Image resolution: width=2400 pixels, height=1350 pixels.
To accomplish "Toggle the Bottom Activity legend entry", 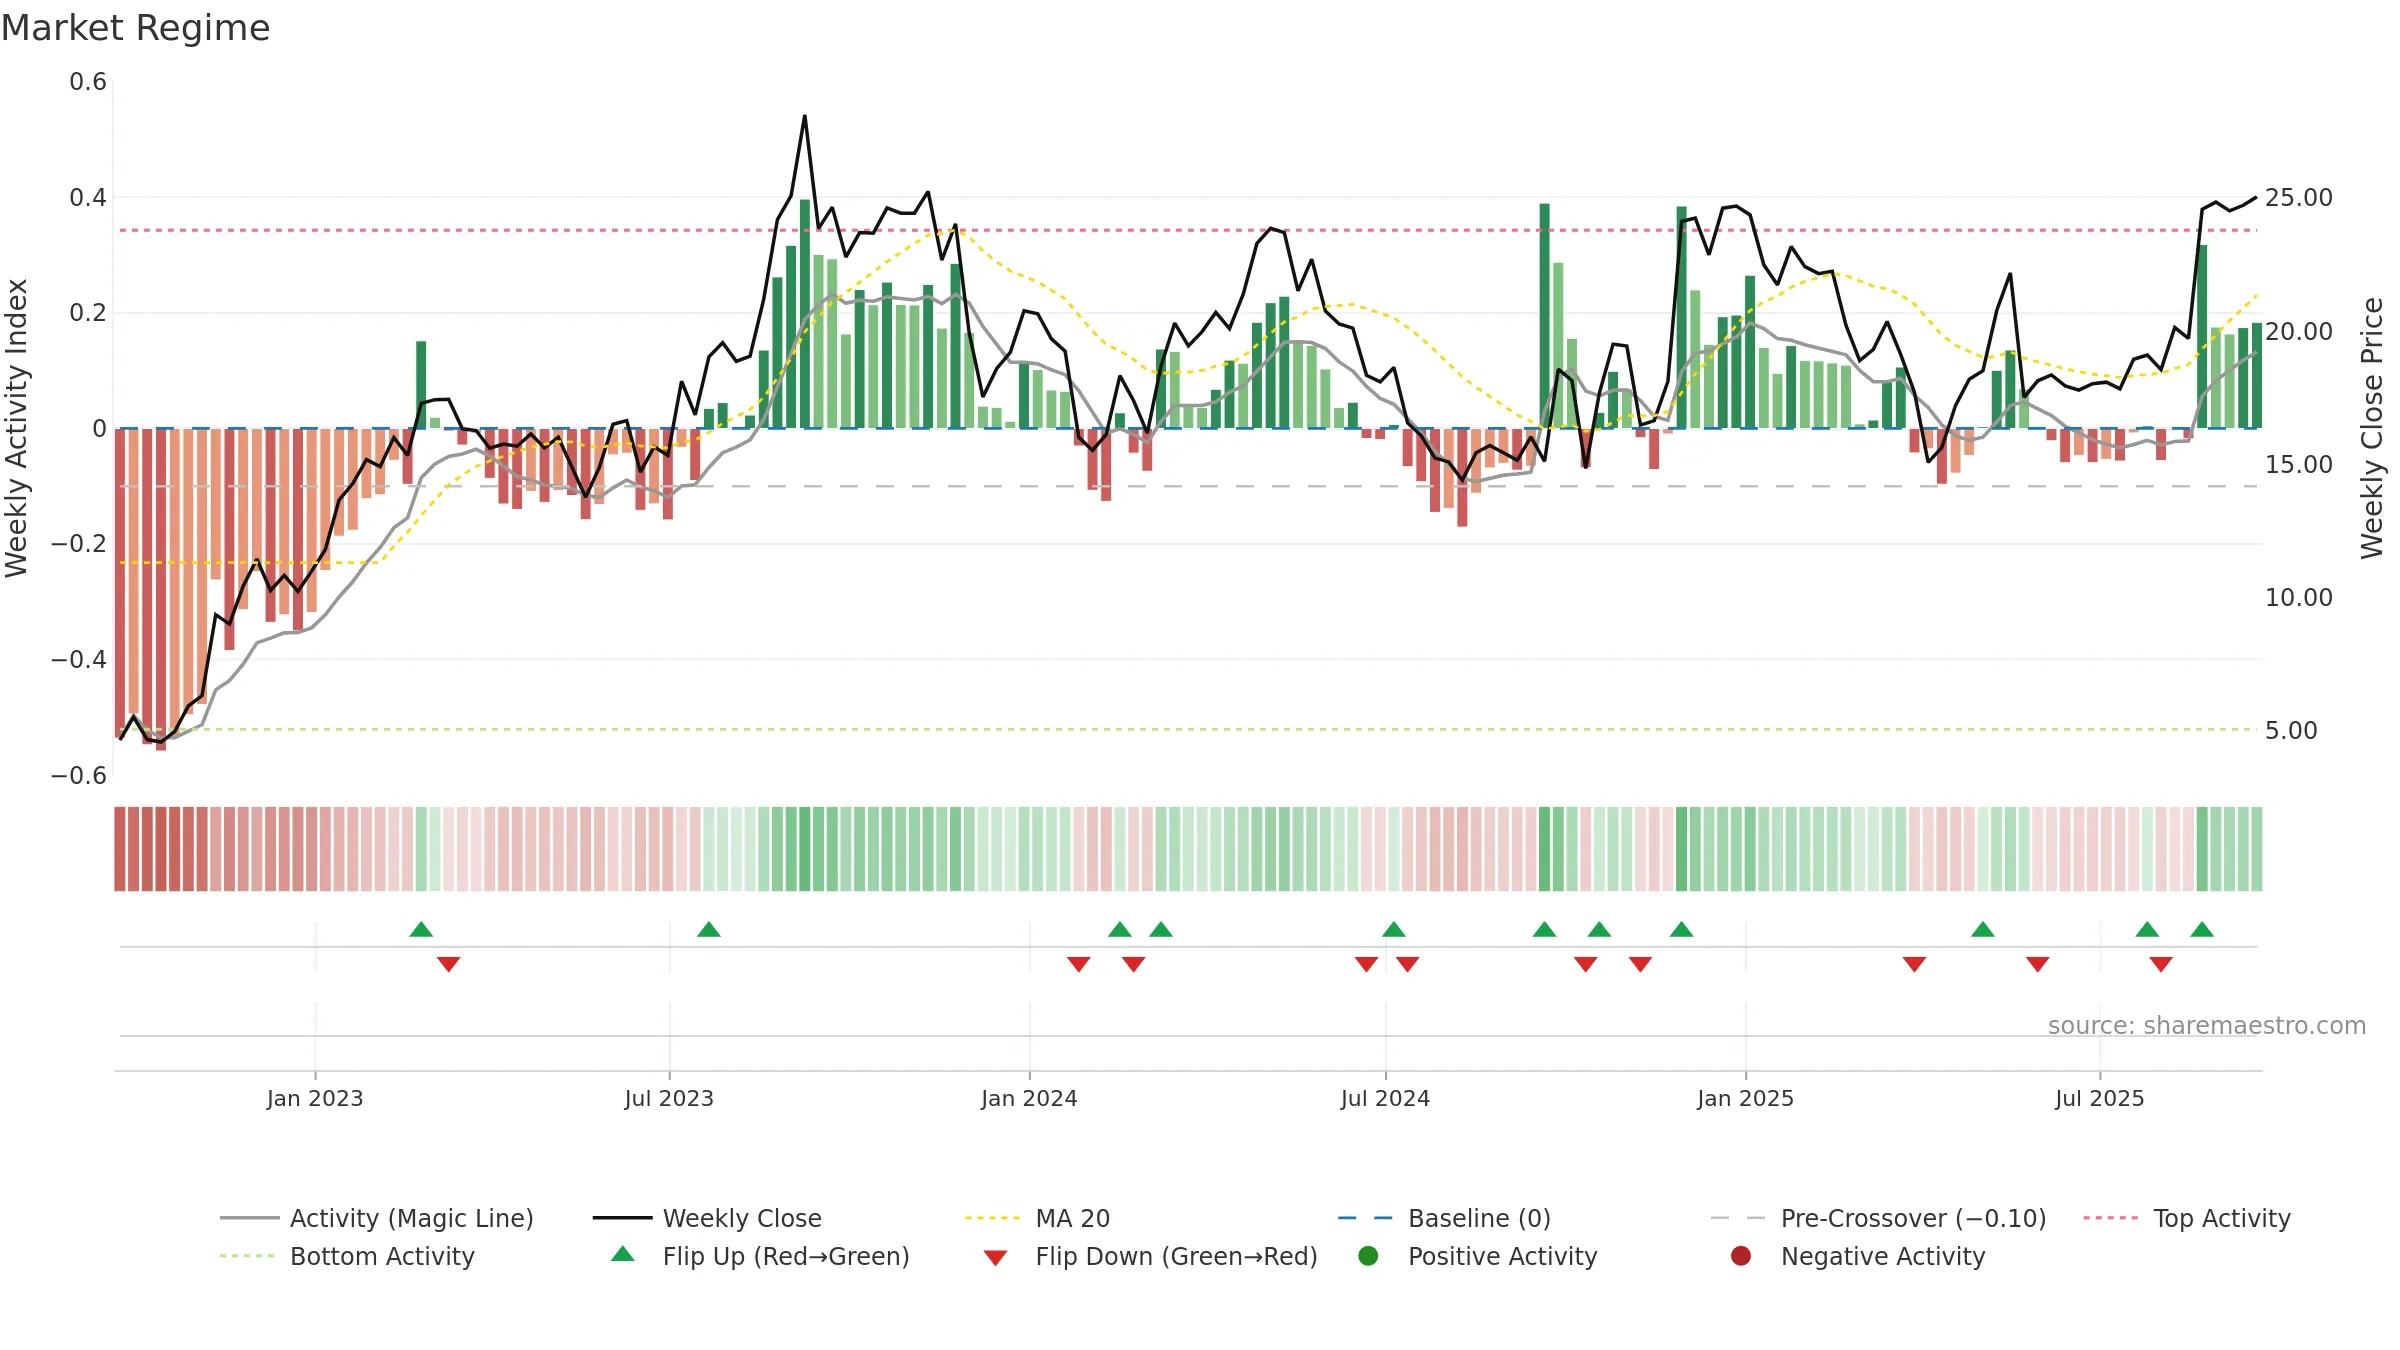I will point(347,1256).
